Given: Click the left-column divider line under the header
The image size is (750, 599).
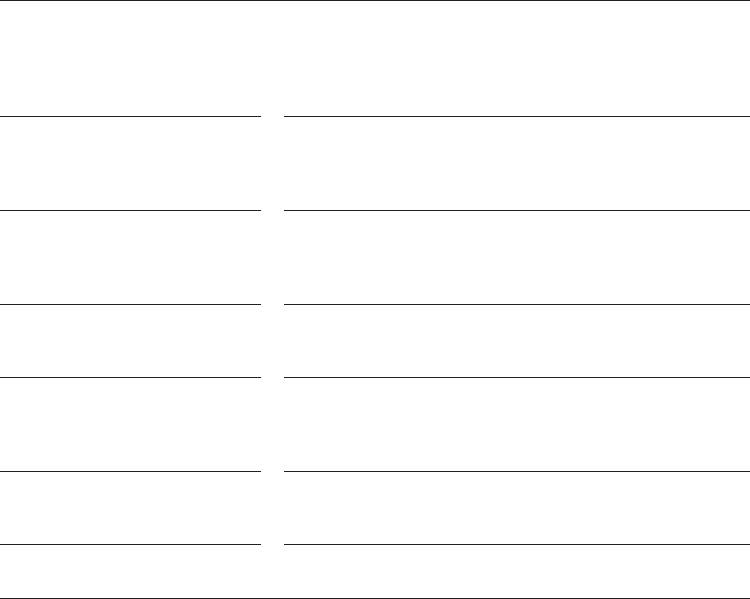Looking at the screenshot, I should (130, 116).
